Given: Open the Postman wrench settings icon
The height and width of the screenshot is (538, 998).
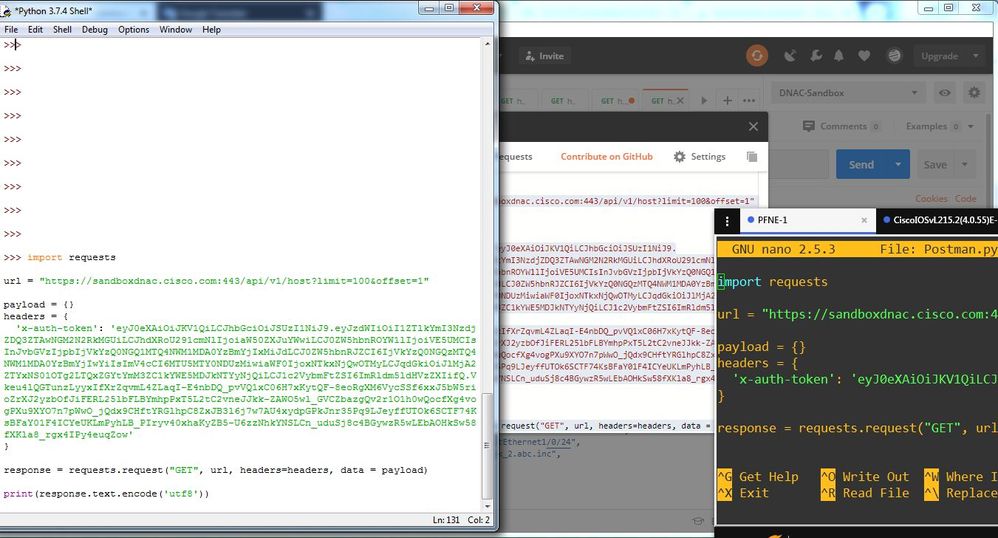Looking at the screenshot, I should pos(816,56).
